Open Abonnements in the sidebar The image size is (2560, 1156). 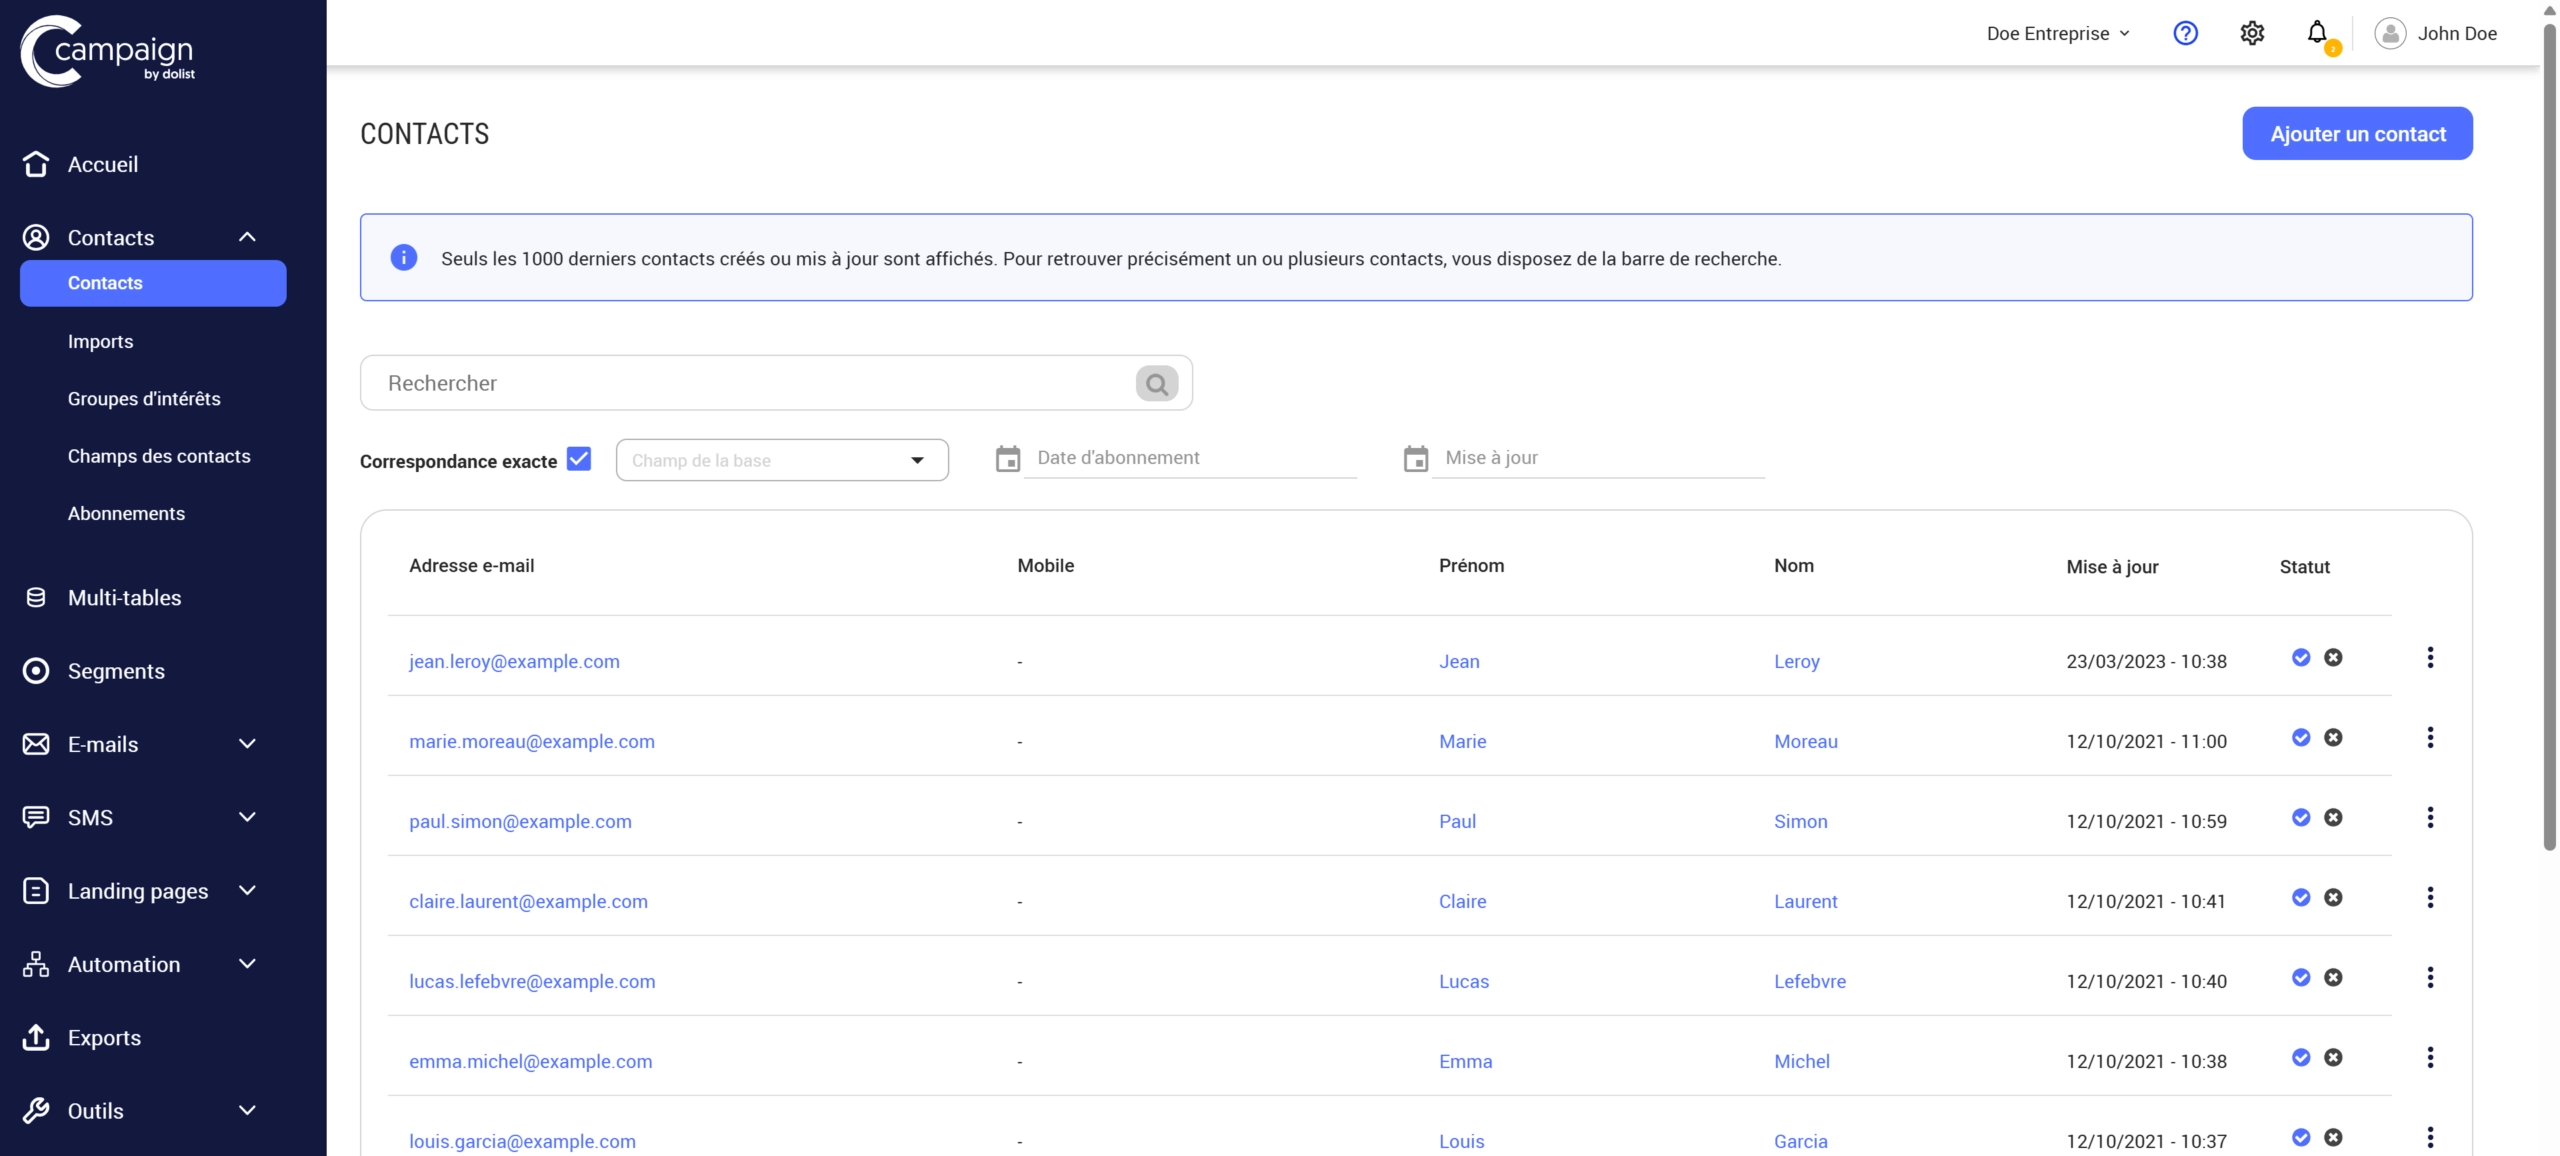[x=126, y=513]
